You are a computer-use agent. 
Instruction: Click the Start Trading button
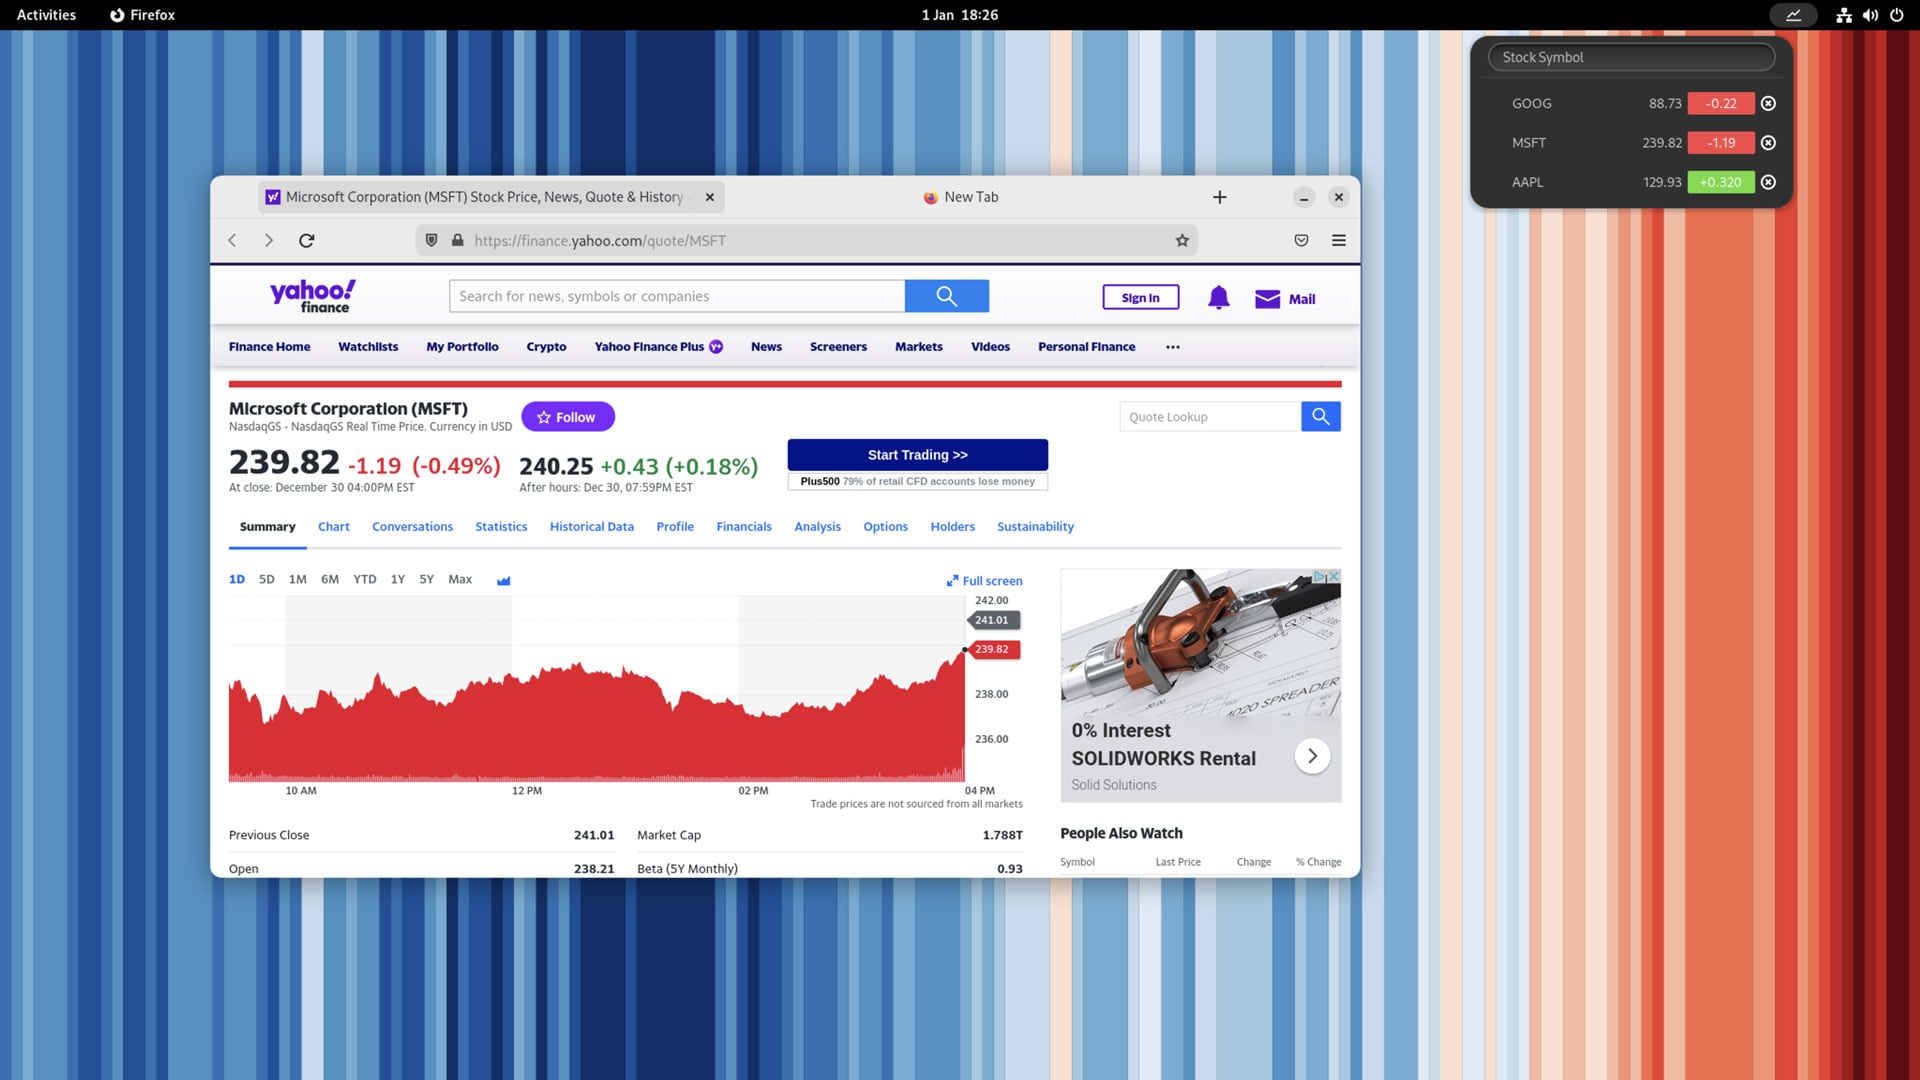[917, 455]
